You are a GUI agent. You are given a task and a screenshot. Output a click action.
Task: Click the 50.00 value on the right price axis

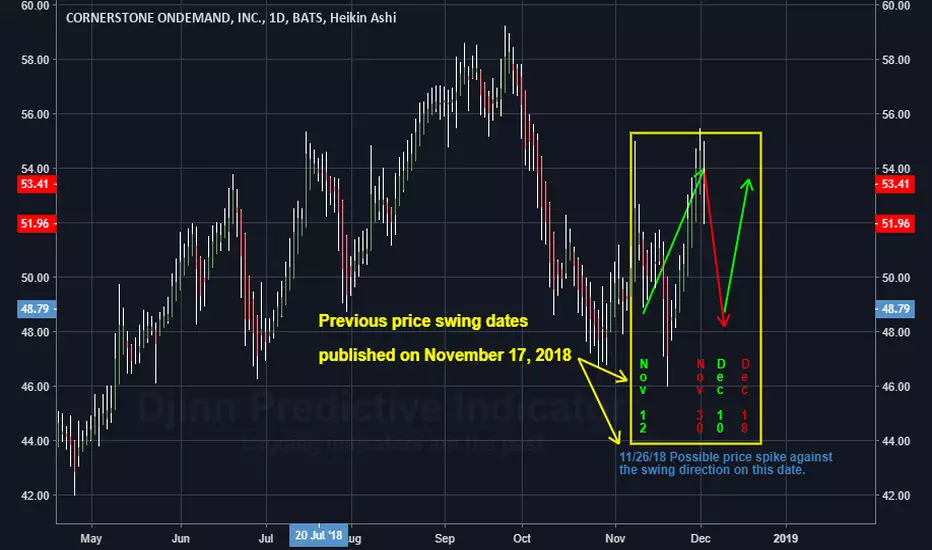[896, 278]
